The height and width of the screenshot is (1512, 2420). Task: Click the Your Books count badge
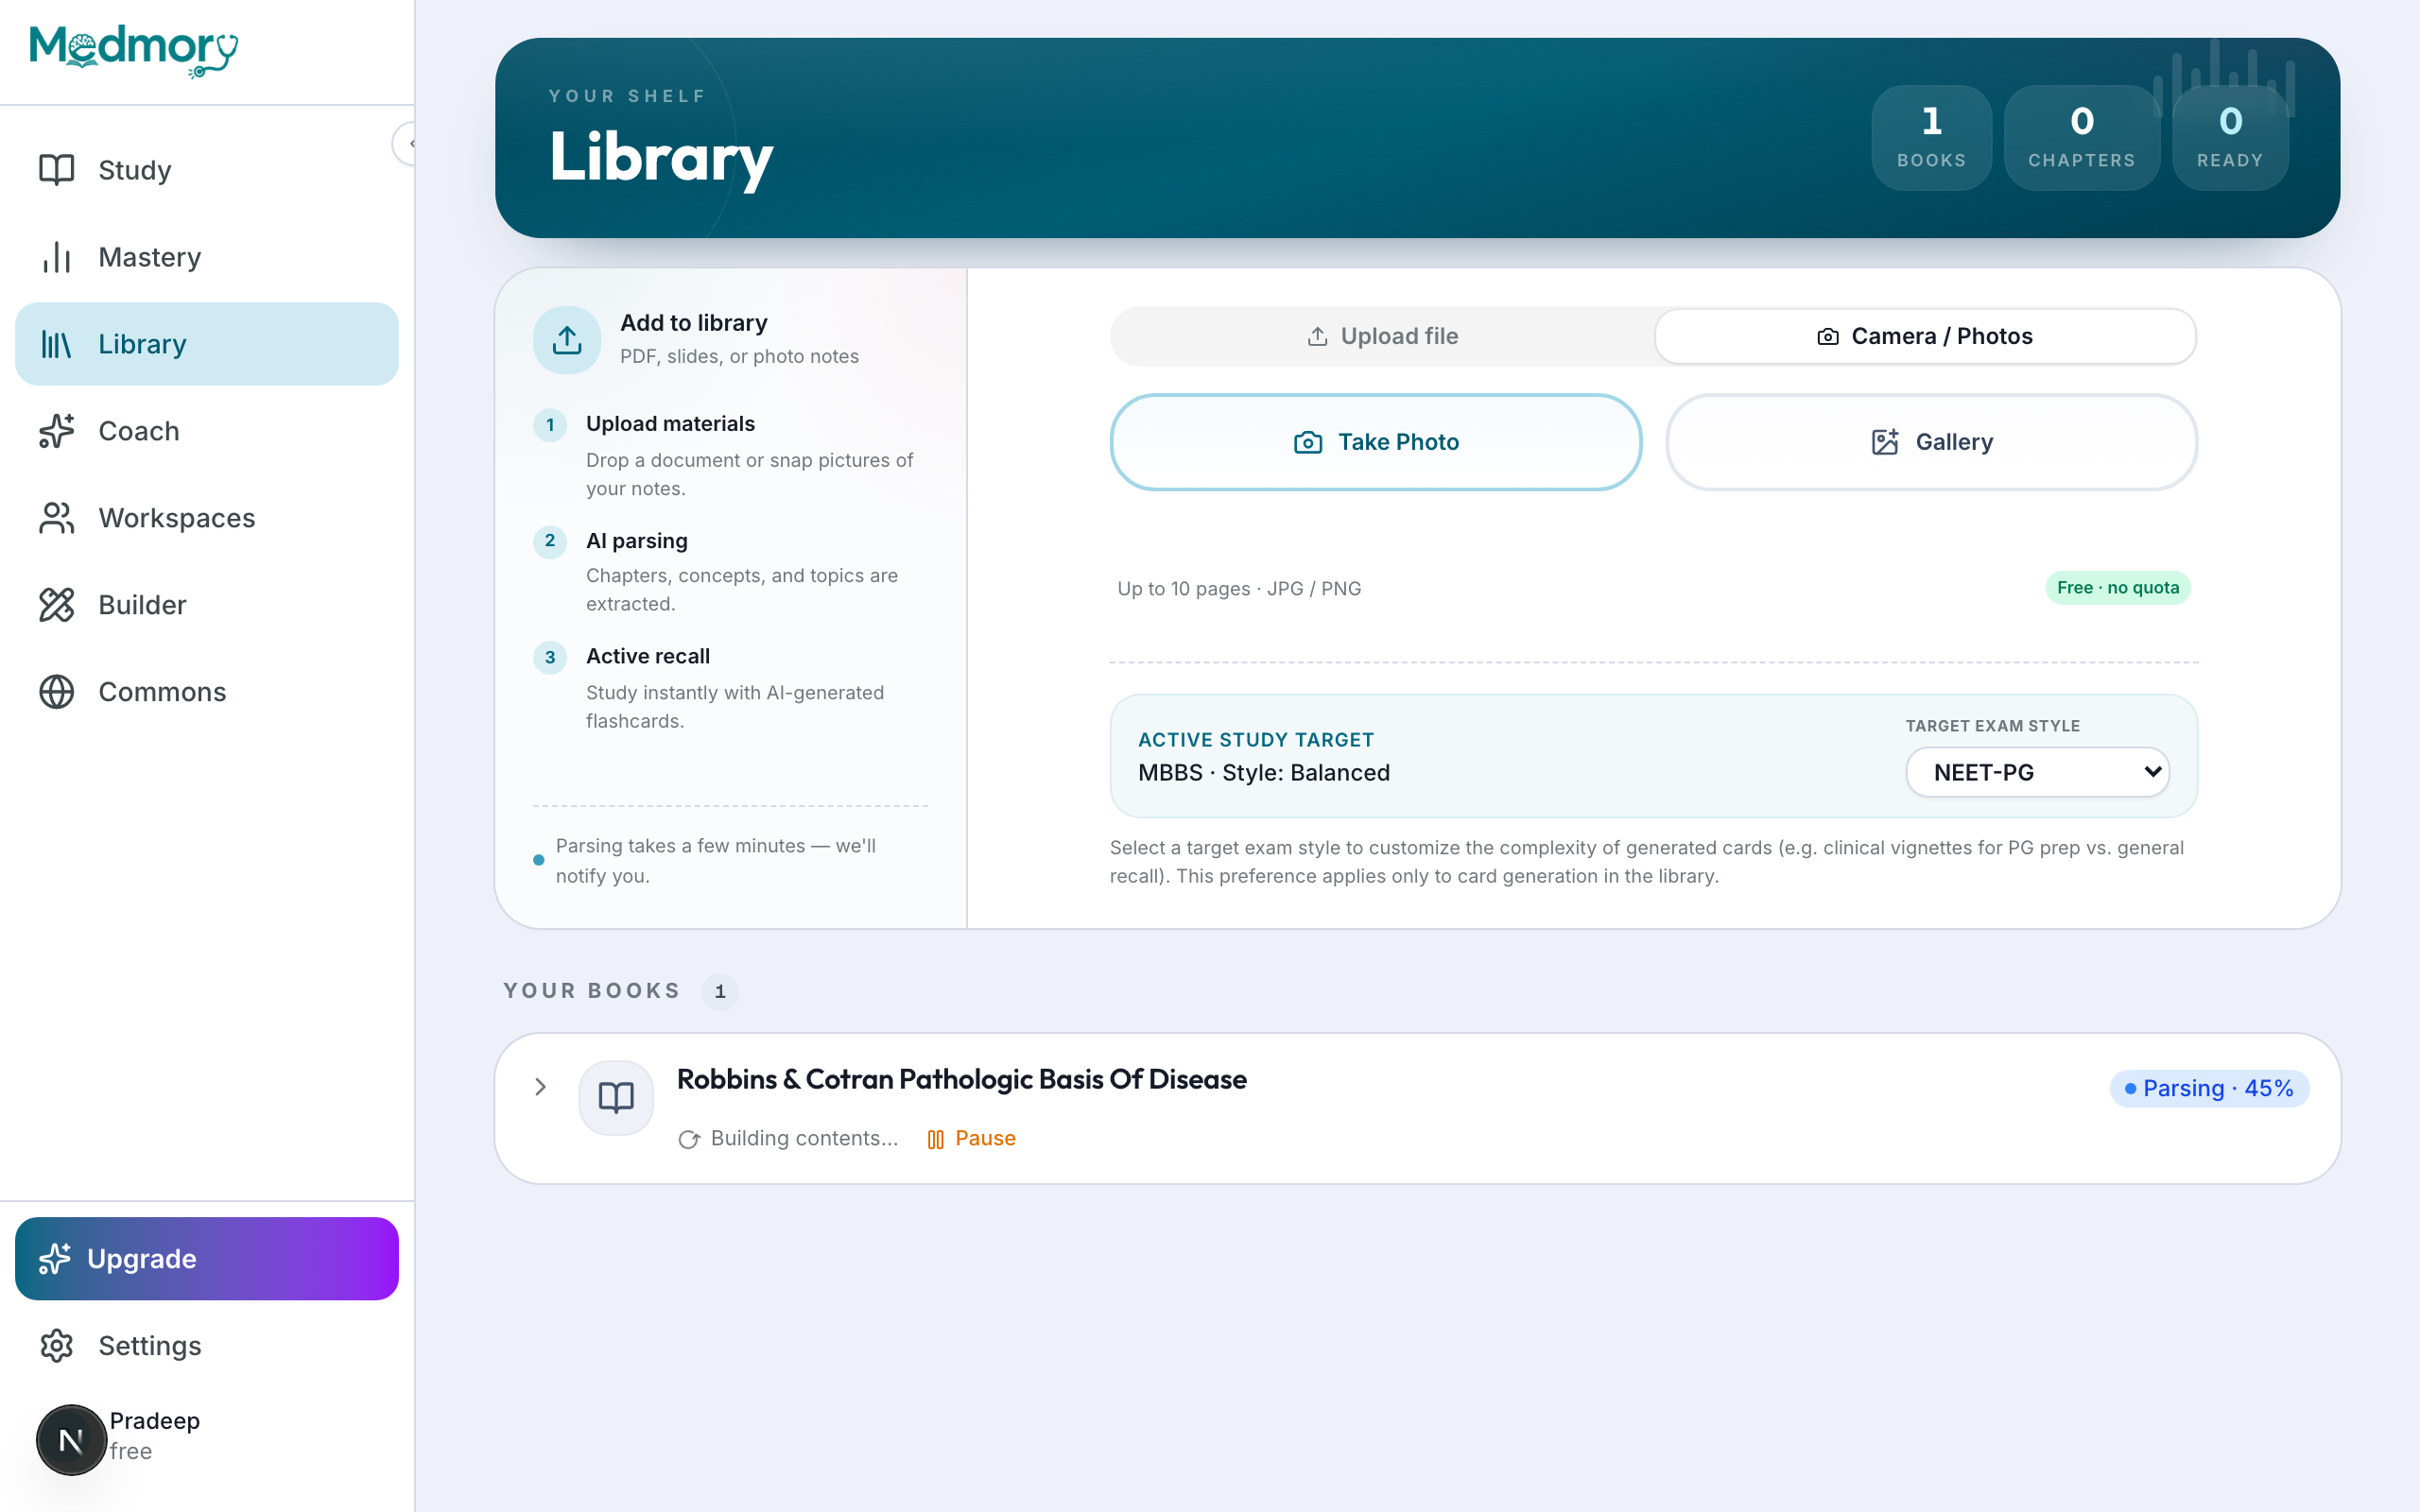(x=720, y=992)
